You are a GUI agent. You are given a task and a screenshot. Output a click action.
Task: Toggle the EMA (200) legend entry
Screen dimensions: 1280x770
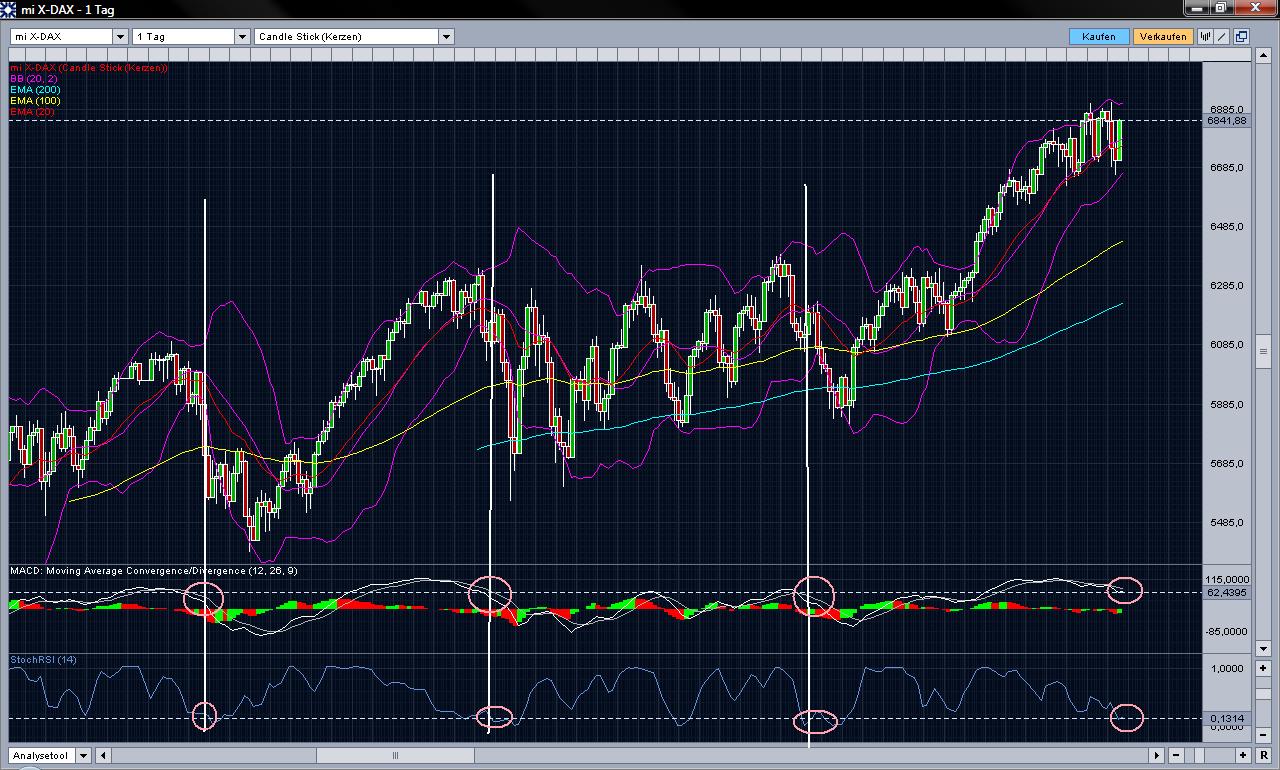tap(33, 90)
